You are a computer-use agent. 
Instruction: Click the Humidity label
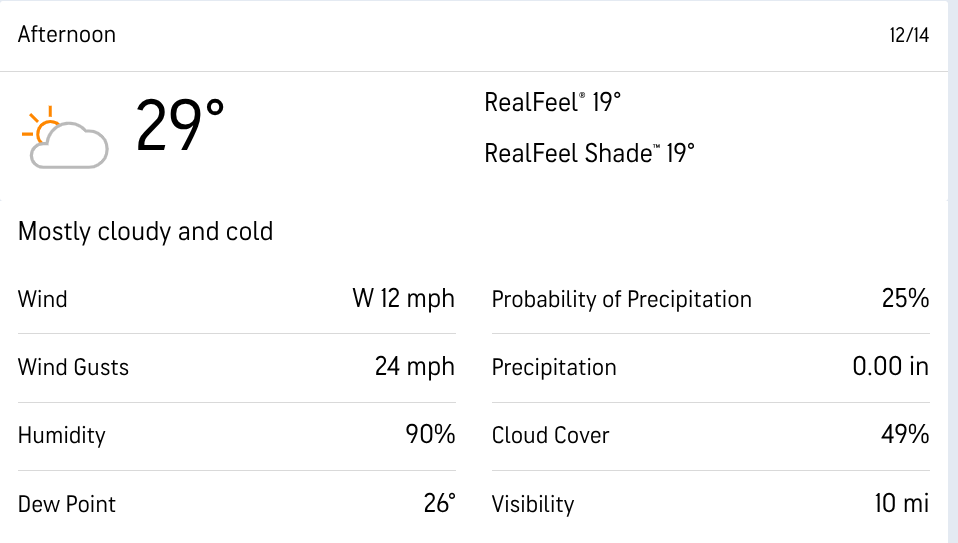pos(61,435)
